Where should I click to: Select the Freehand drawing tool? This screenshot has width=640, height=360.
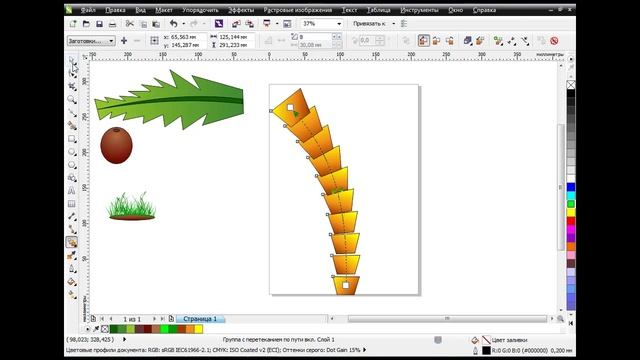[72, 113]
